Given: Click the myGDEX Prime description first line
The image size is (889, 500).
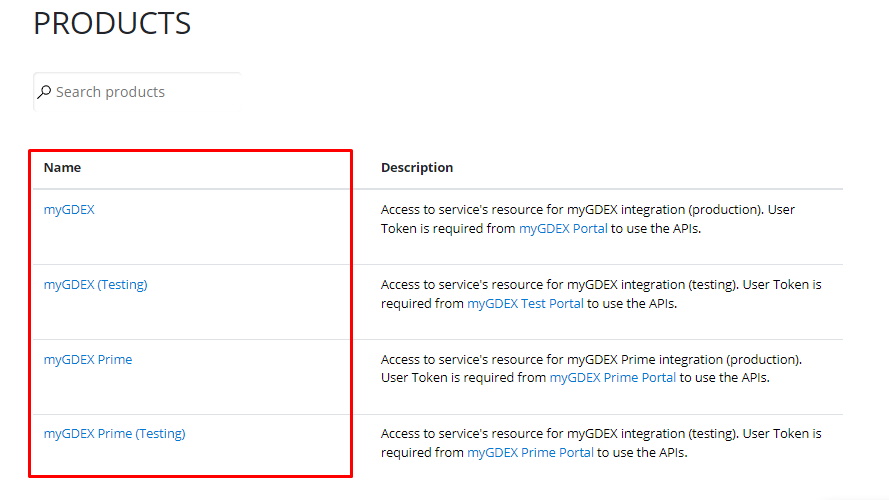Looking at the screenshot, I should click(x=591, y=359).
